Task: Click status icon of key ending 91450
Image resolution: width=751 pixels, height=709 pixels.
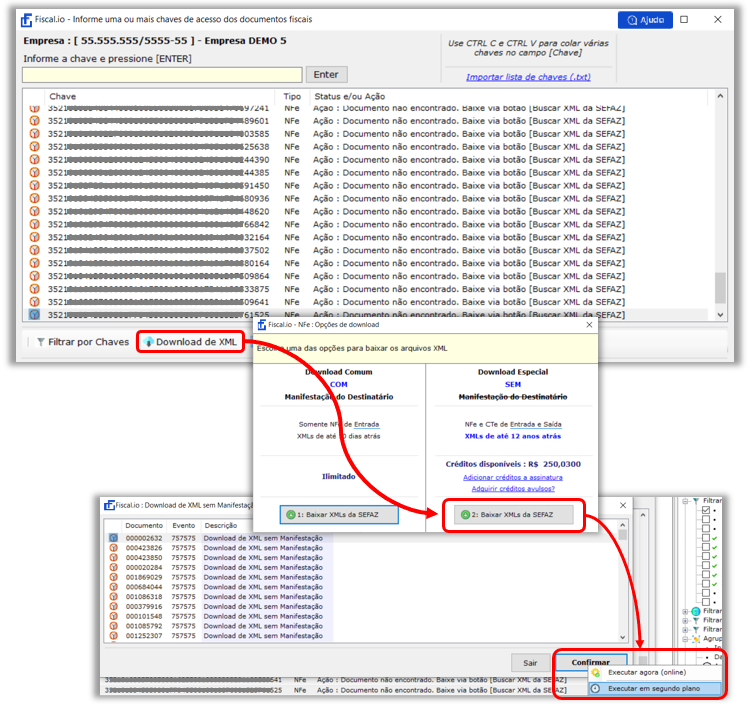Action: point(34,185)
